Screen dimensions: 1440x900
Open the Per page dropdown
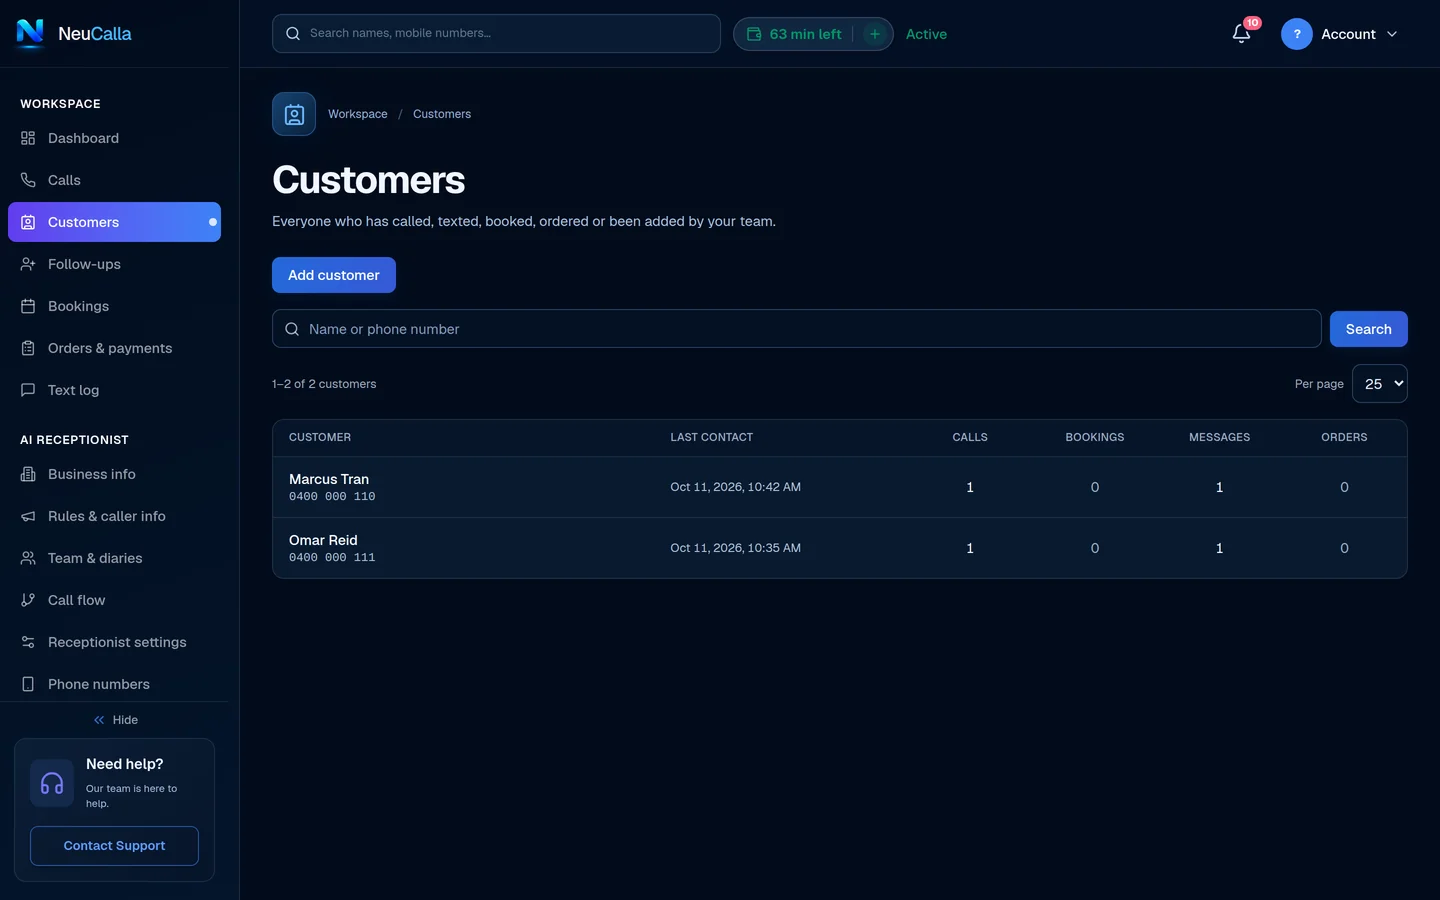tap(1379, 384)
